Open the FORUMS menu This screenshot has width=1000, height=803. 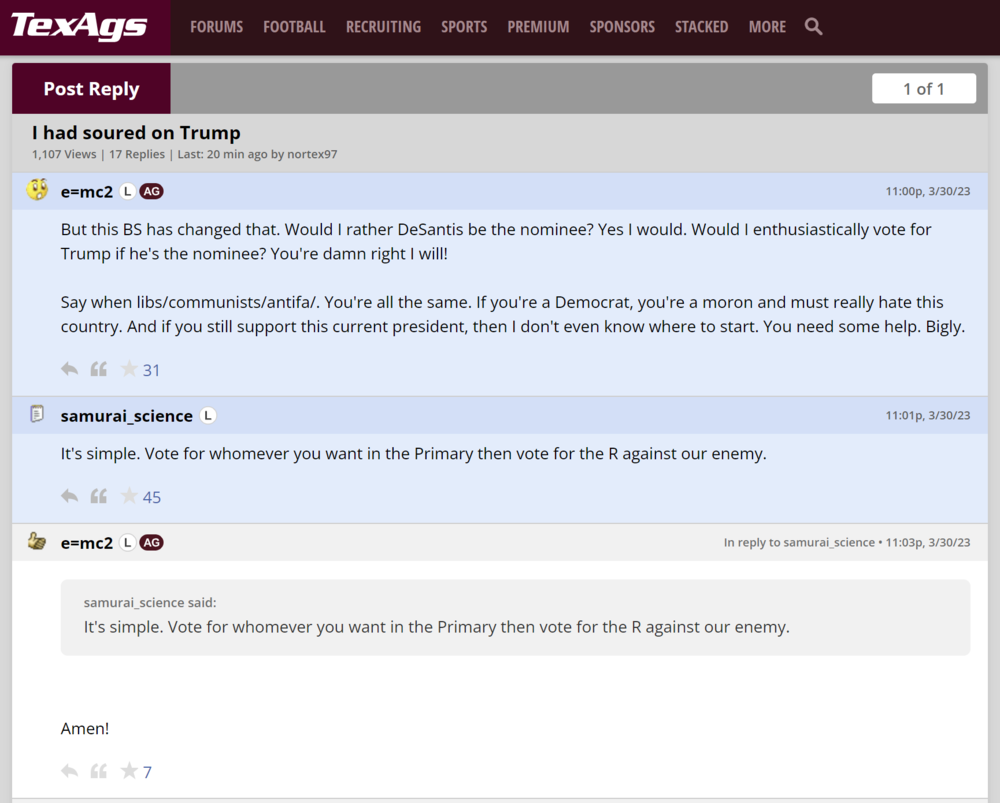pyautogui.click(x=216, y=27)
